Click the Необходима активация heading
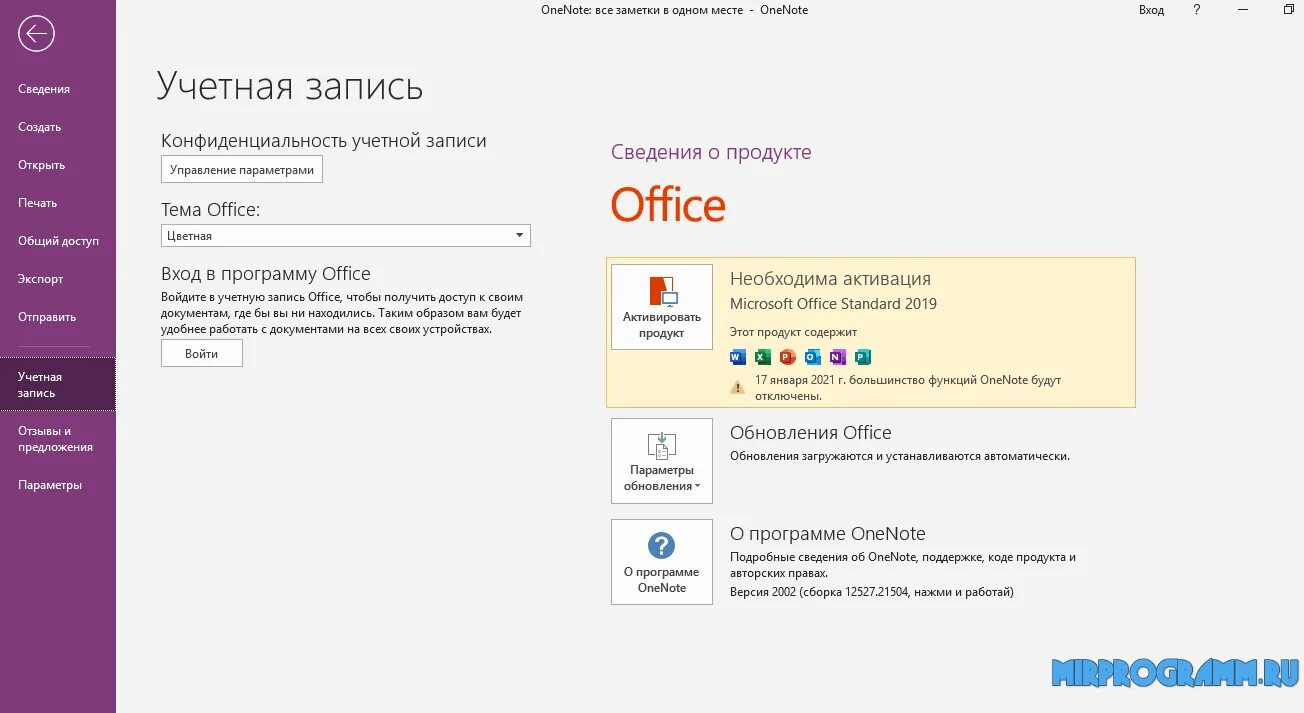The width and height of the screenshot is (1304, 713). pos(830,279)
